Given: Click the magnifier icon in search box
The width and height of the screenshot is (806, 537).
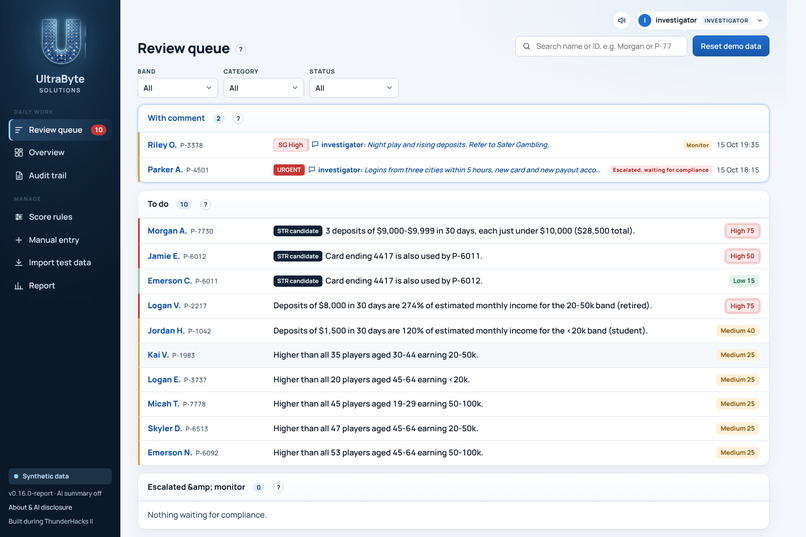Looking at the screenshot, I should (x=526, y=46).
